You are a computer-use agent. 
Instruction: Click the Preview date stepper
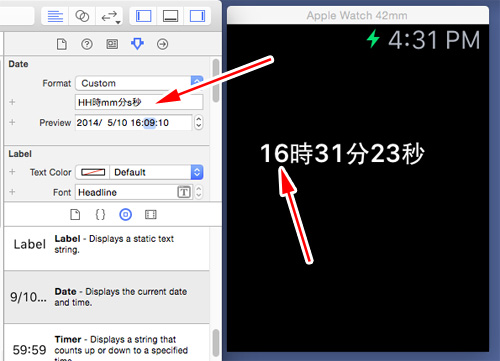coord(199,123)
